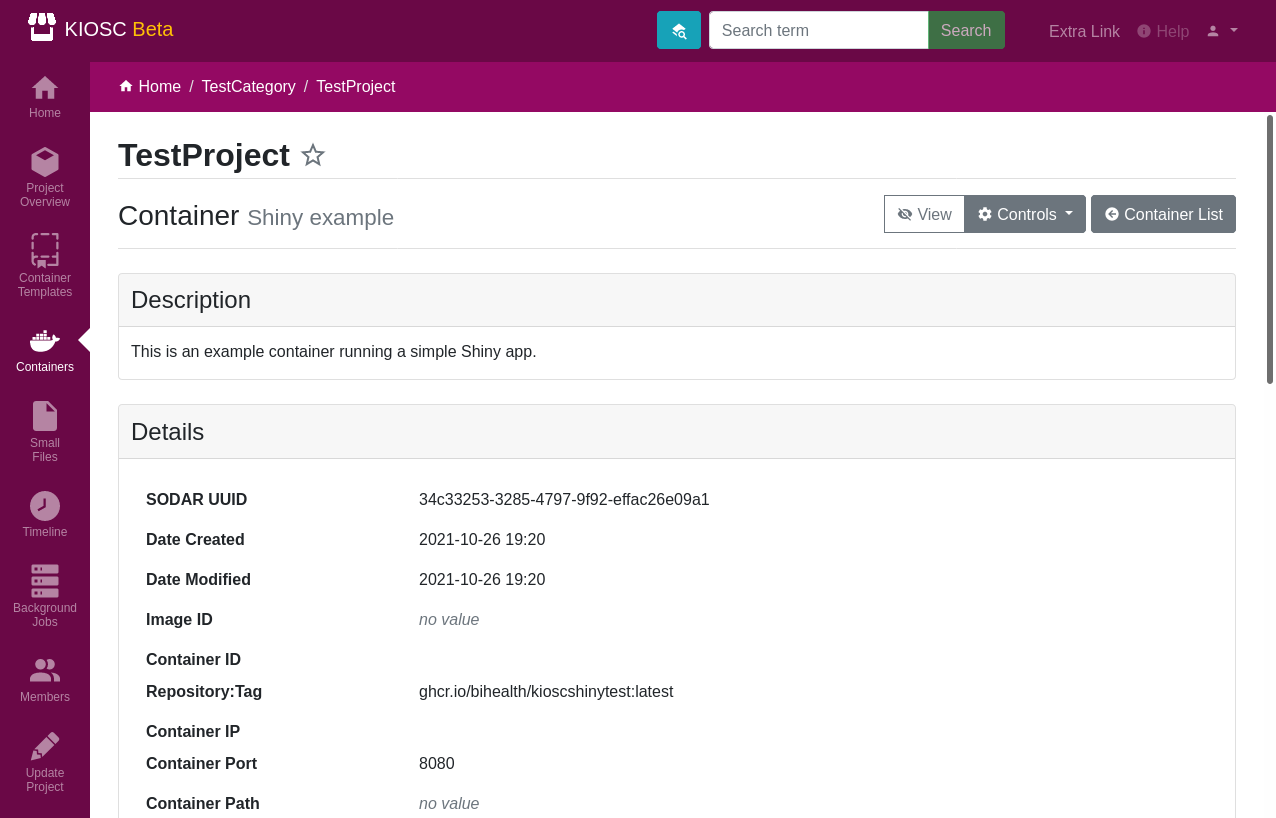Toggle the TestProject favorite star
Viewport: 1276px width, 818px height.
point(313,155)
